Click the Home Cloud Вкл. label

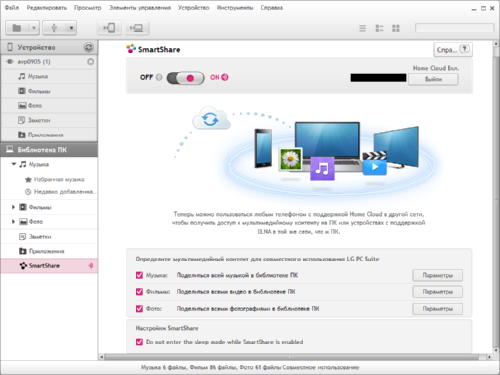click(436, 68)
